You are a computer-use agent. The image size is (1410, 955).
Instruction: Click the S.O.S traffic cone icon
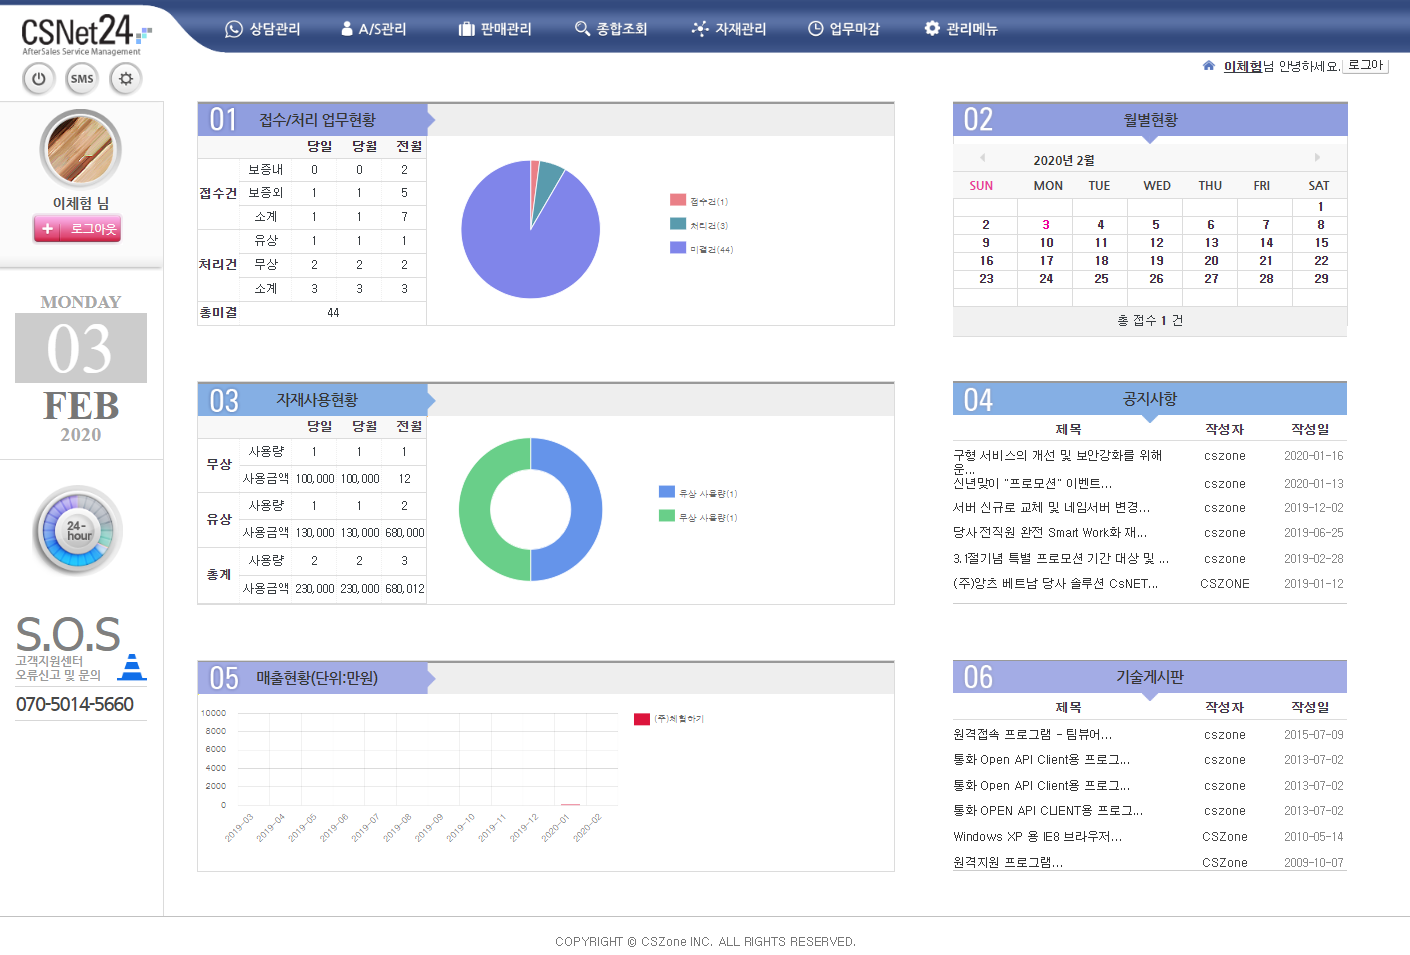click(x=132, y=667)
